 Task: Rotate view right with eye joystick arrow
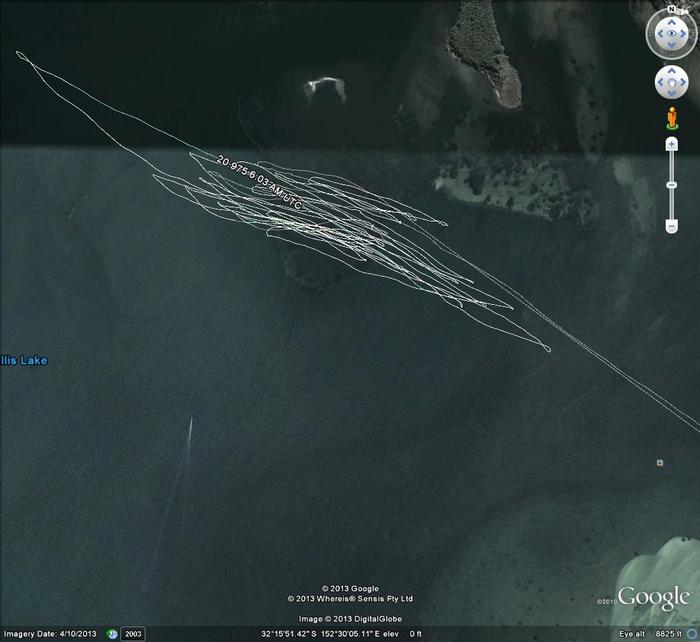coord(687,34)
